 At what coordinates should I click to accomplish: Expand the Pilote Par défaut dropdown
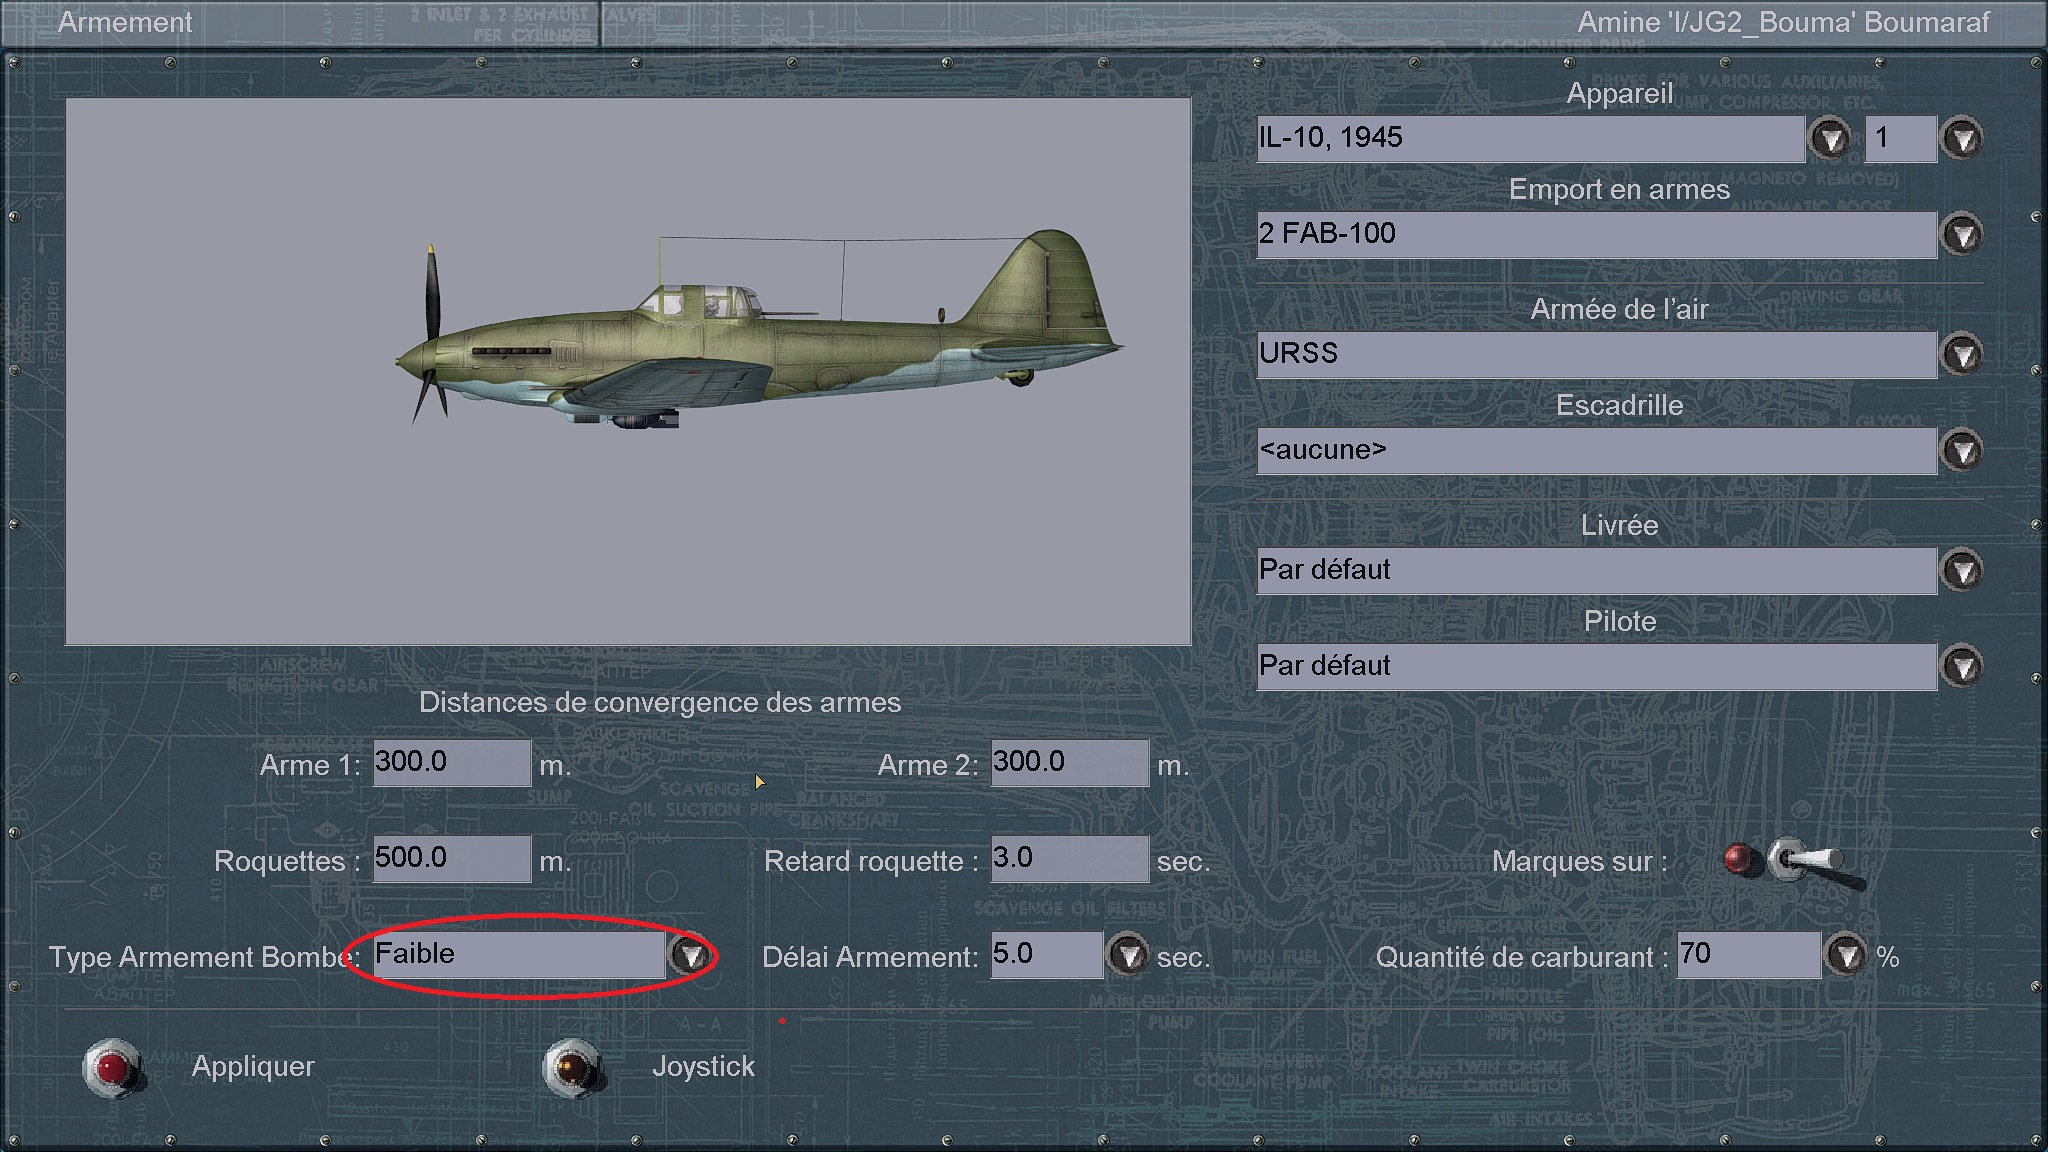click(1961, 666)
